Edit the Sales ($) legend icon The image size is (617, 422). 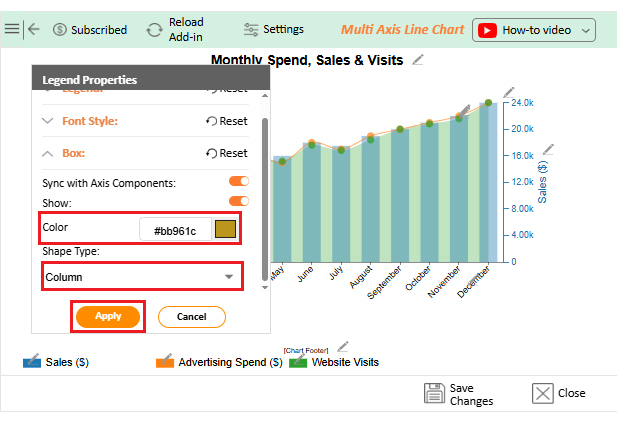[32, 360]
